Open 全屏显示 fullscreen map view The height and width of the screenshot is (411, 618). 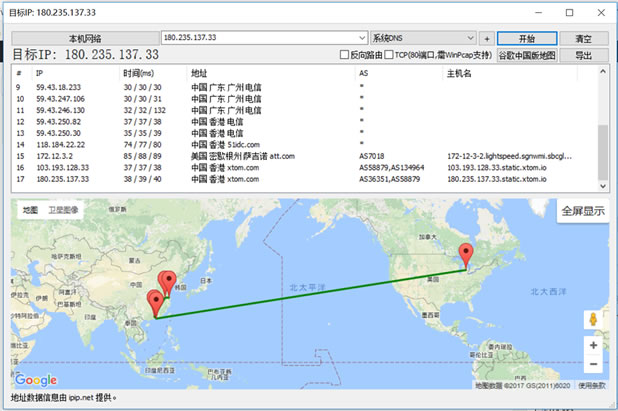pos(582,212)
